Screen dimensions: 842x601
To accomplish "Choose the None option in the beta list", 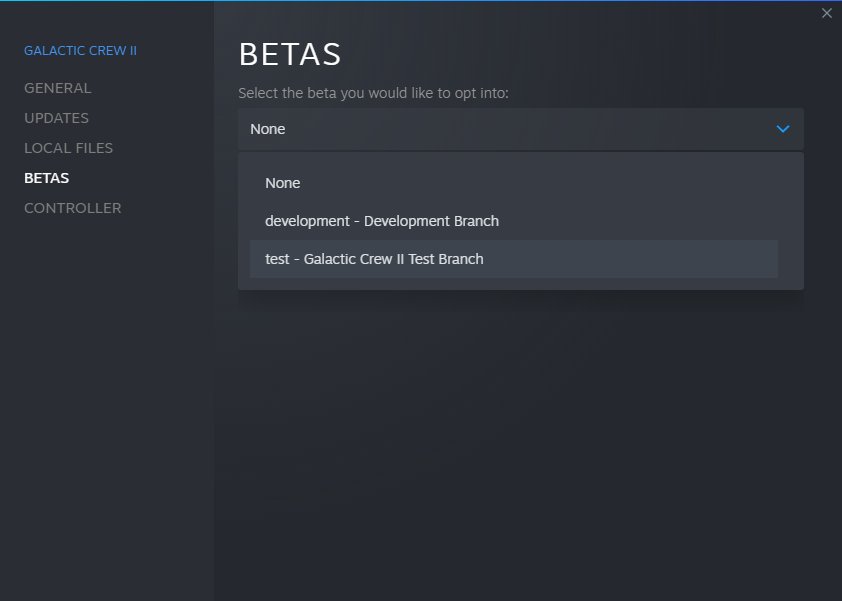I will [x=283, y=183].
